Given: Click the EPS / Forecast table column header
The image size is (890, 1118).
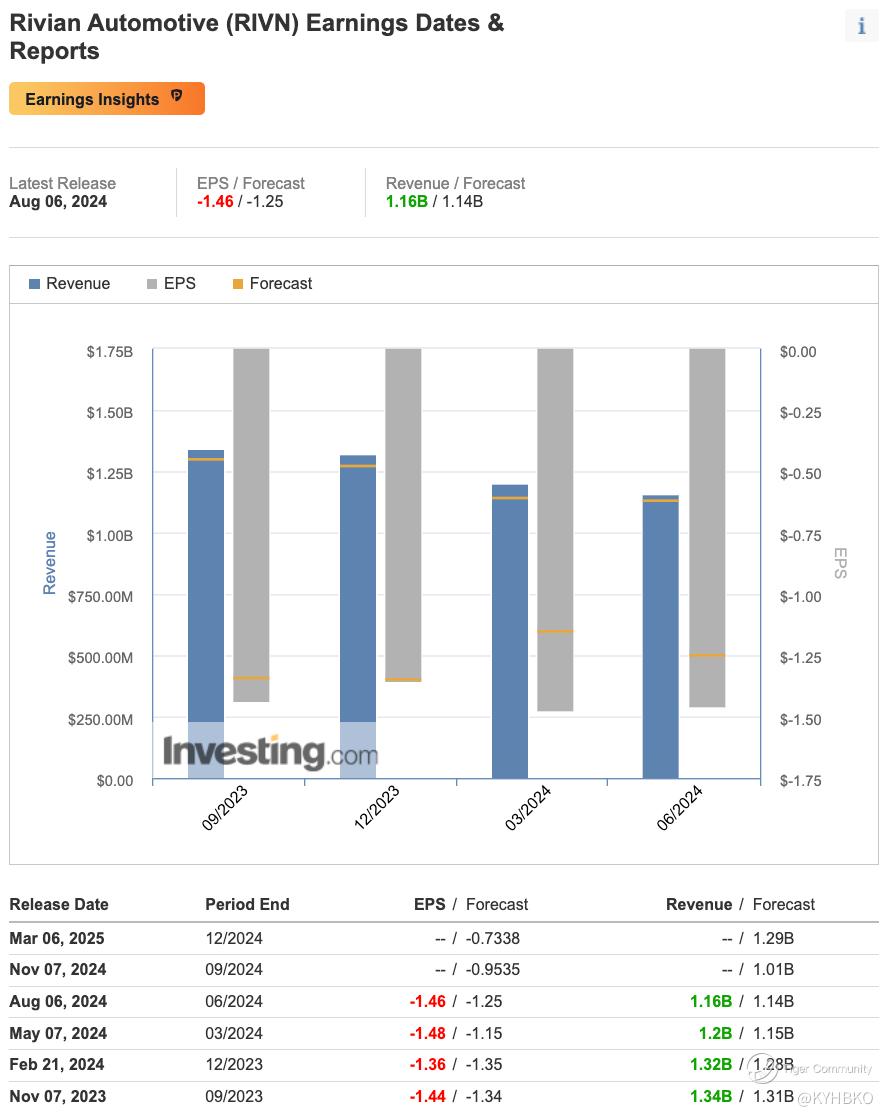Looking at the screenshot, I should (x=471, y=904).
